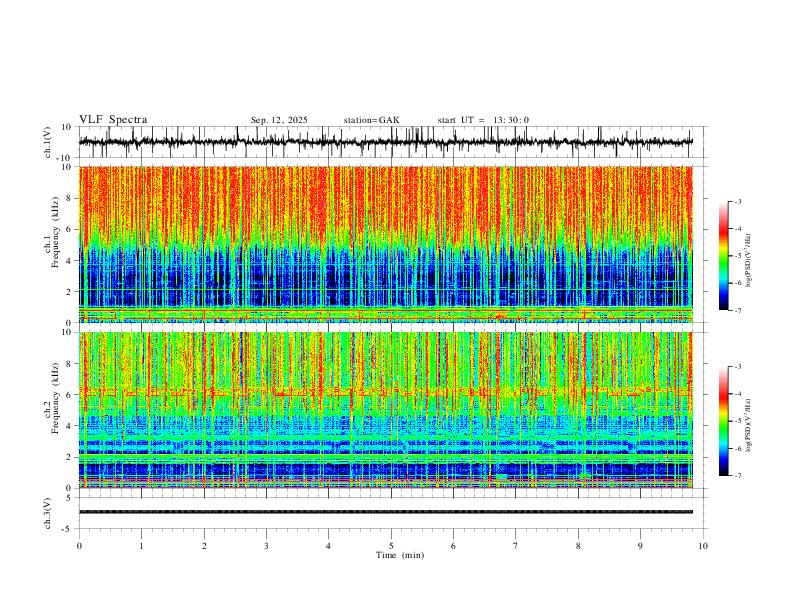The image size is (792, 612).
Task: Click the ch.1 color bar "log(PSD)" label
Action: [x=749, y=260]
